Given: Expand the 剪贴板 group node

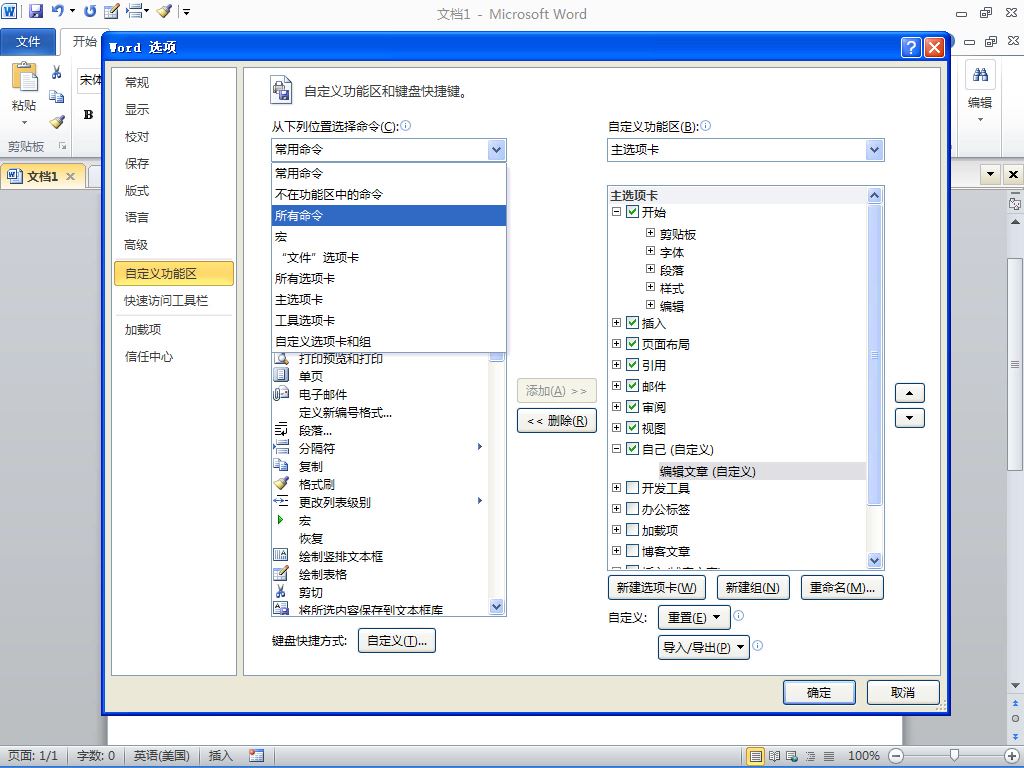Looking at the screenshot, I should pos(650,232).
